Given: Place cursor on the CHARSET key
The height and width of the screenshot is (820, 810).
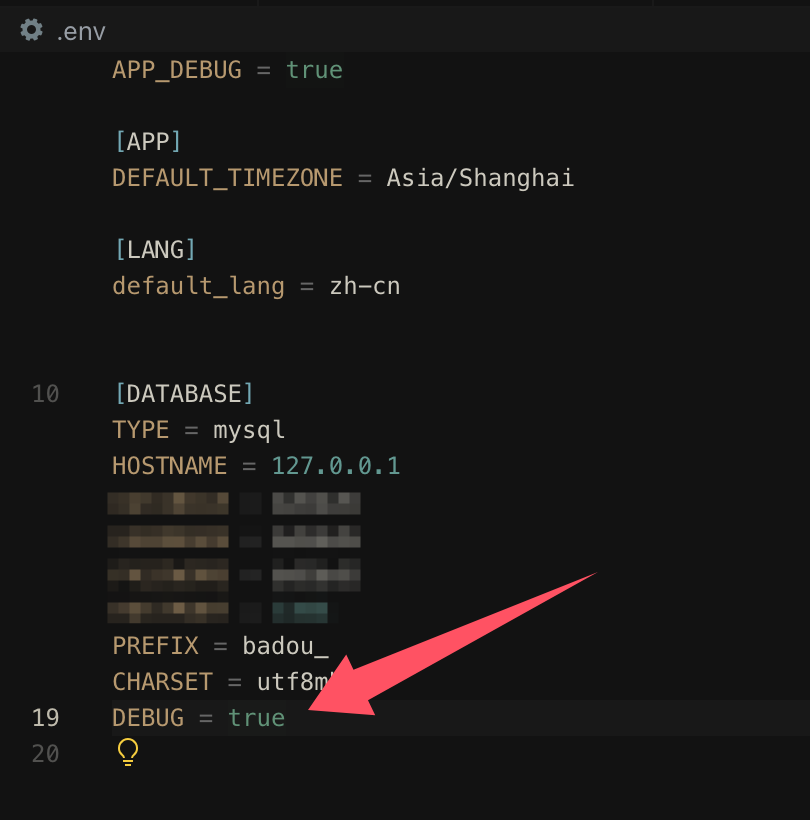Looking at the screenshot, I should coord(162,681).
